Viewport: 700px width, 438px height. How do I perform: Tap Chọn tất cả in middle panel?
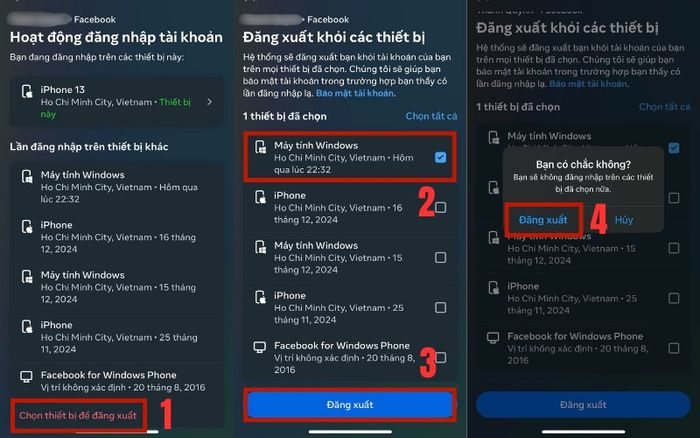pyautogui.click(x=431, y=116)
